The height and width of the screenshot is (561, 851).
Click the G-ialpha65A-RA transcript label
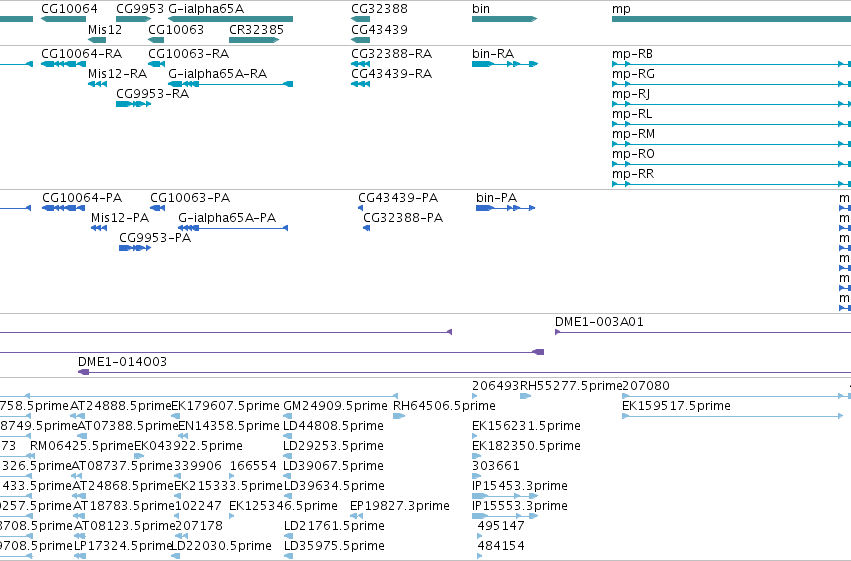218,74
